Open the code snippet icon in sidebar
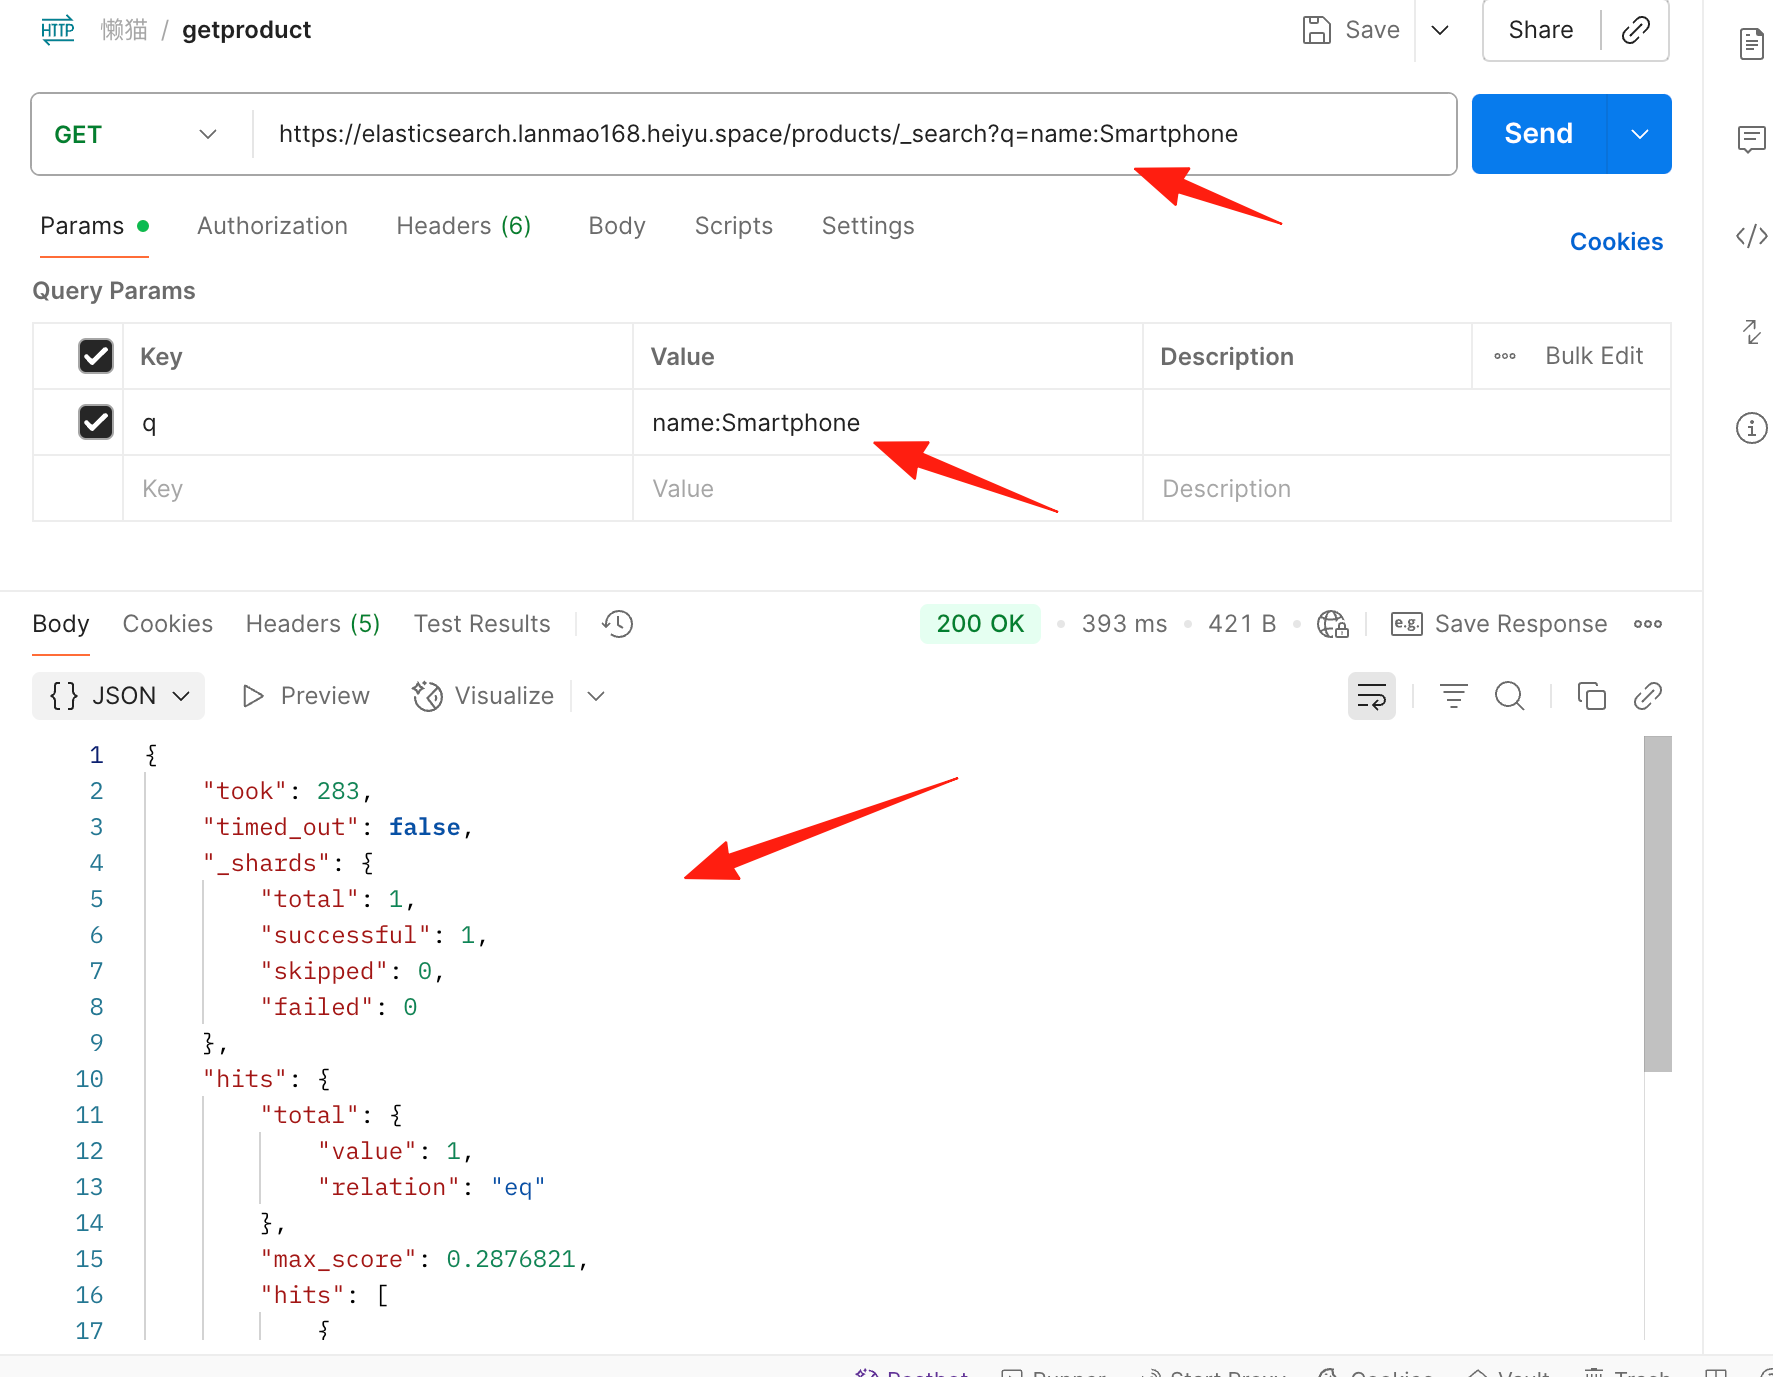The width and height of the screenshot is (1774, 1378). click(x=1751, y=236)
